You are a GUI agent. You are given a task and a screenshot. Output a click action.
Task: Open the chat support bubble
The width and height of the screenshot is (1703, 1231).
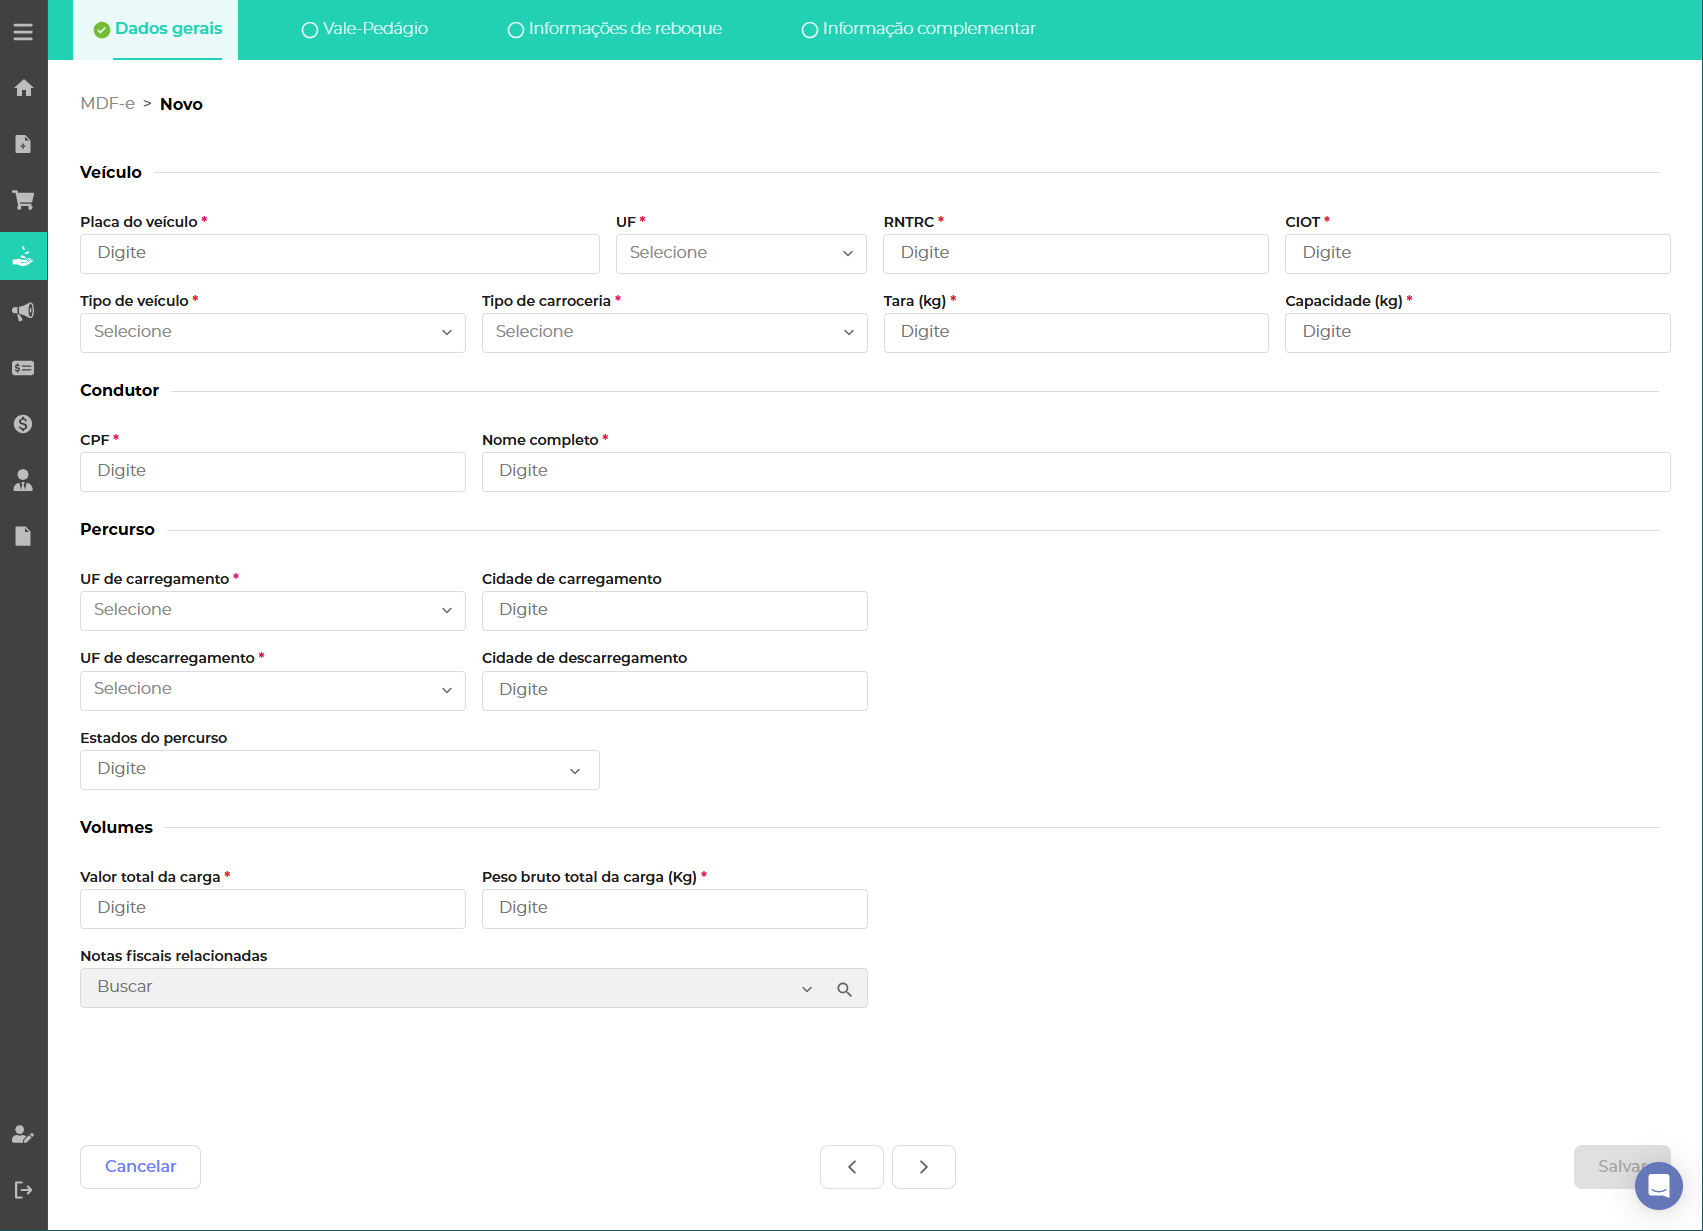[x=1658, y=1186]
